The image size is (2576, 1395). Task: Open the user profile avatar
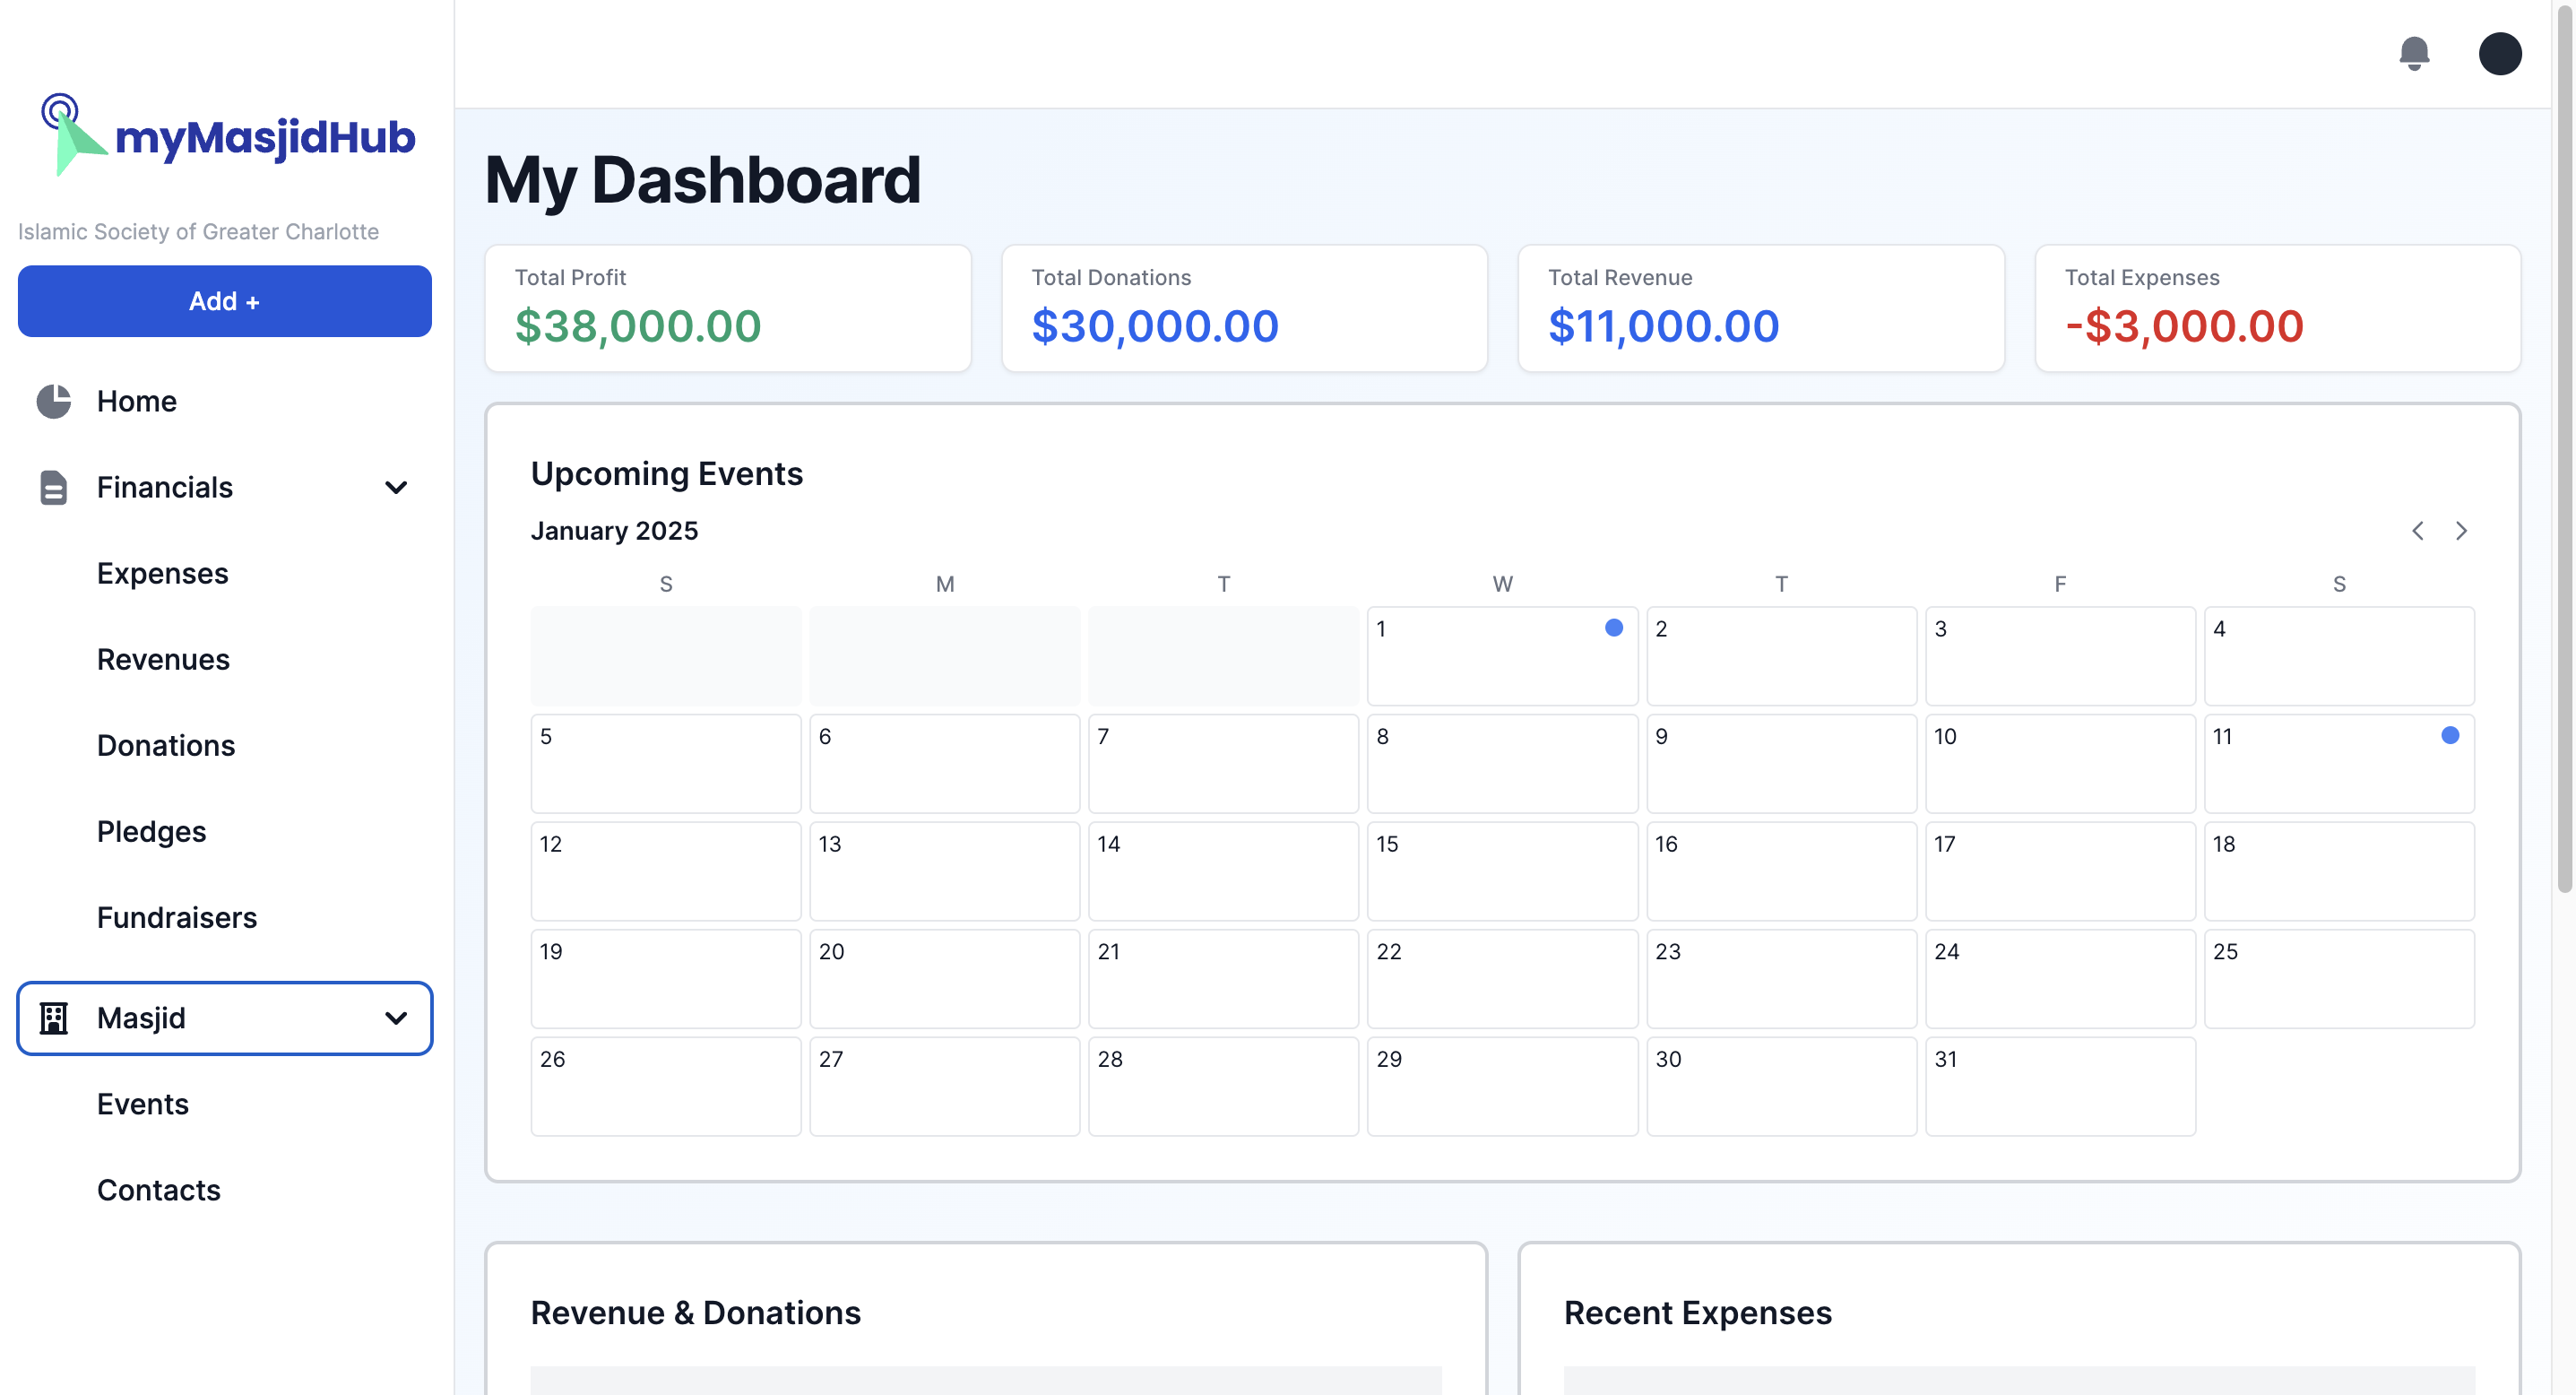coord(2499,53)
